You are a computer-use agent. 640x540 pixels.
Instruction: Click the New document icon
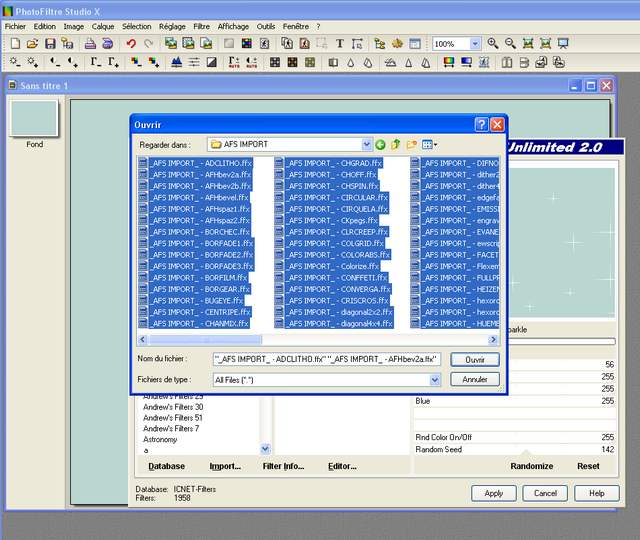pos(15,43)
